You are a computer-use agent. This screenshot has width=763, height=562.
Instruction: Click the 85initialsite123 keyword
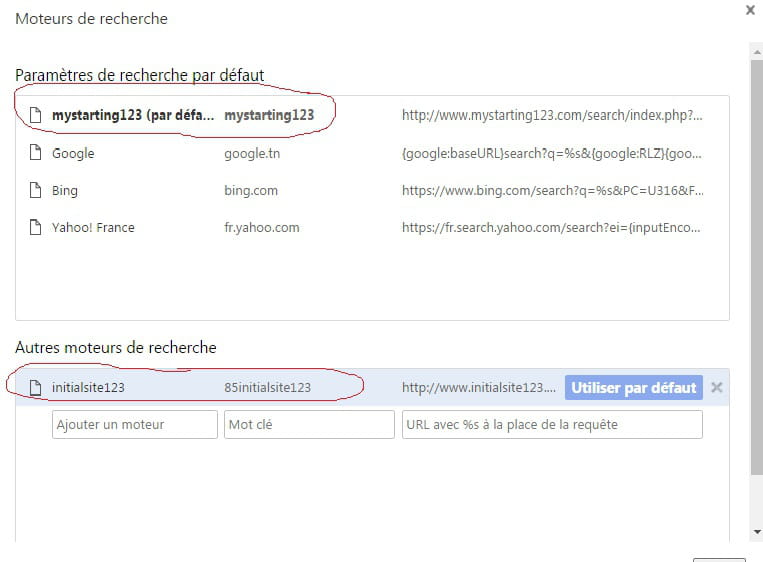[267, 387]
